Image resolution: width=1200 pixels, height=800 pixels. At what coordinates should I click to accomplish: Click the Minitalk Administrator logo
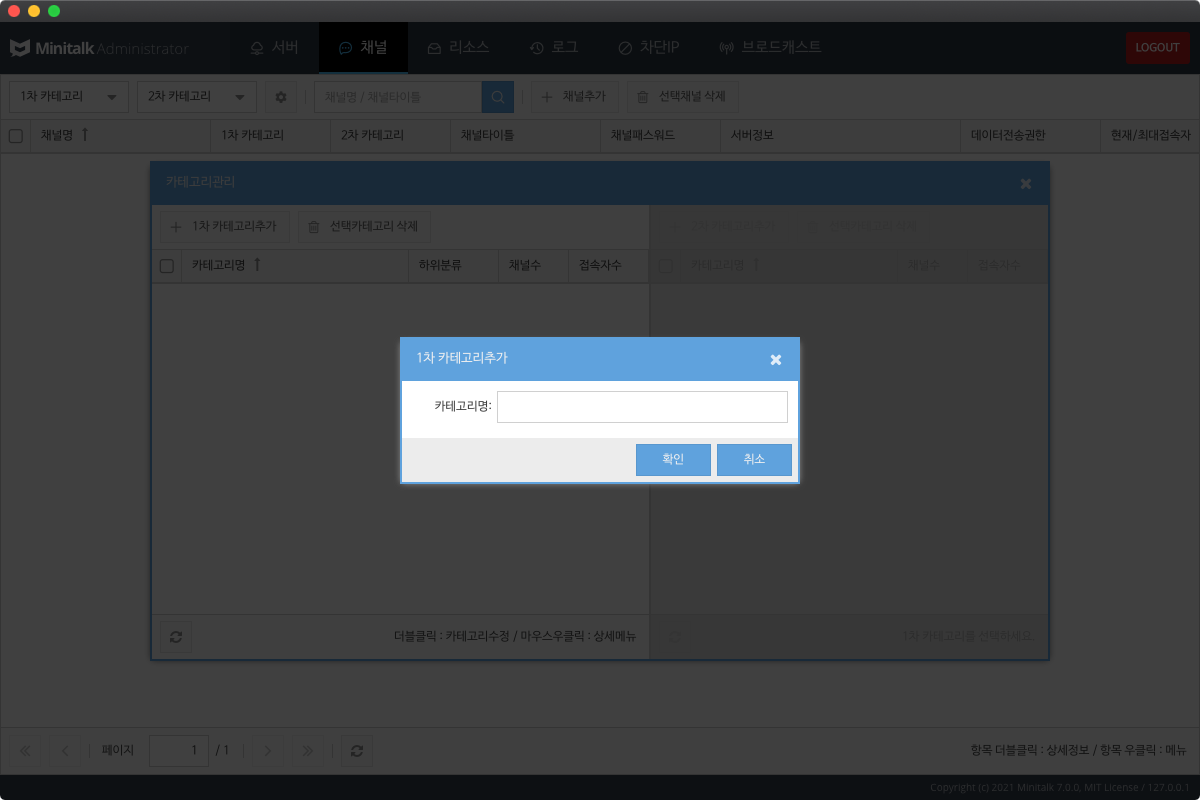click(x=99, y=48)
